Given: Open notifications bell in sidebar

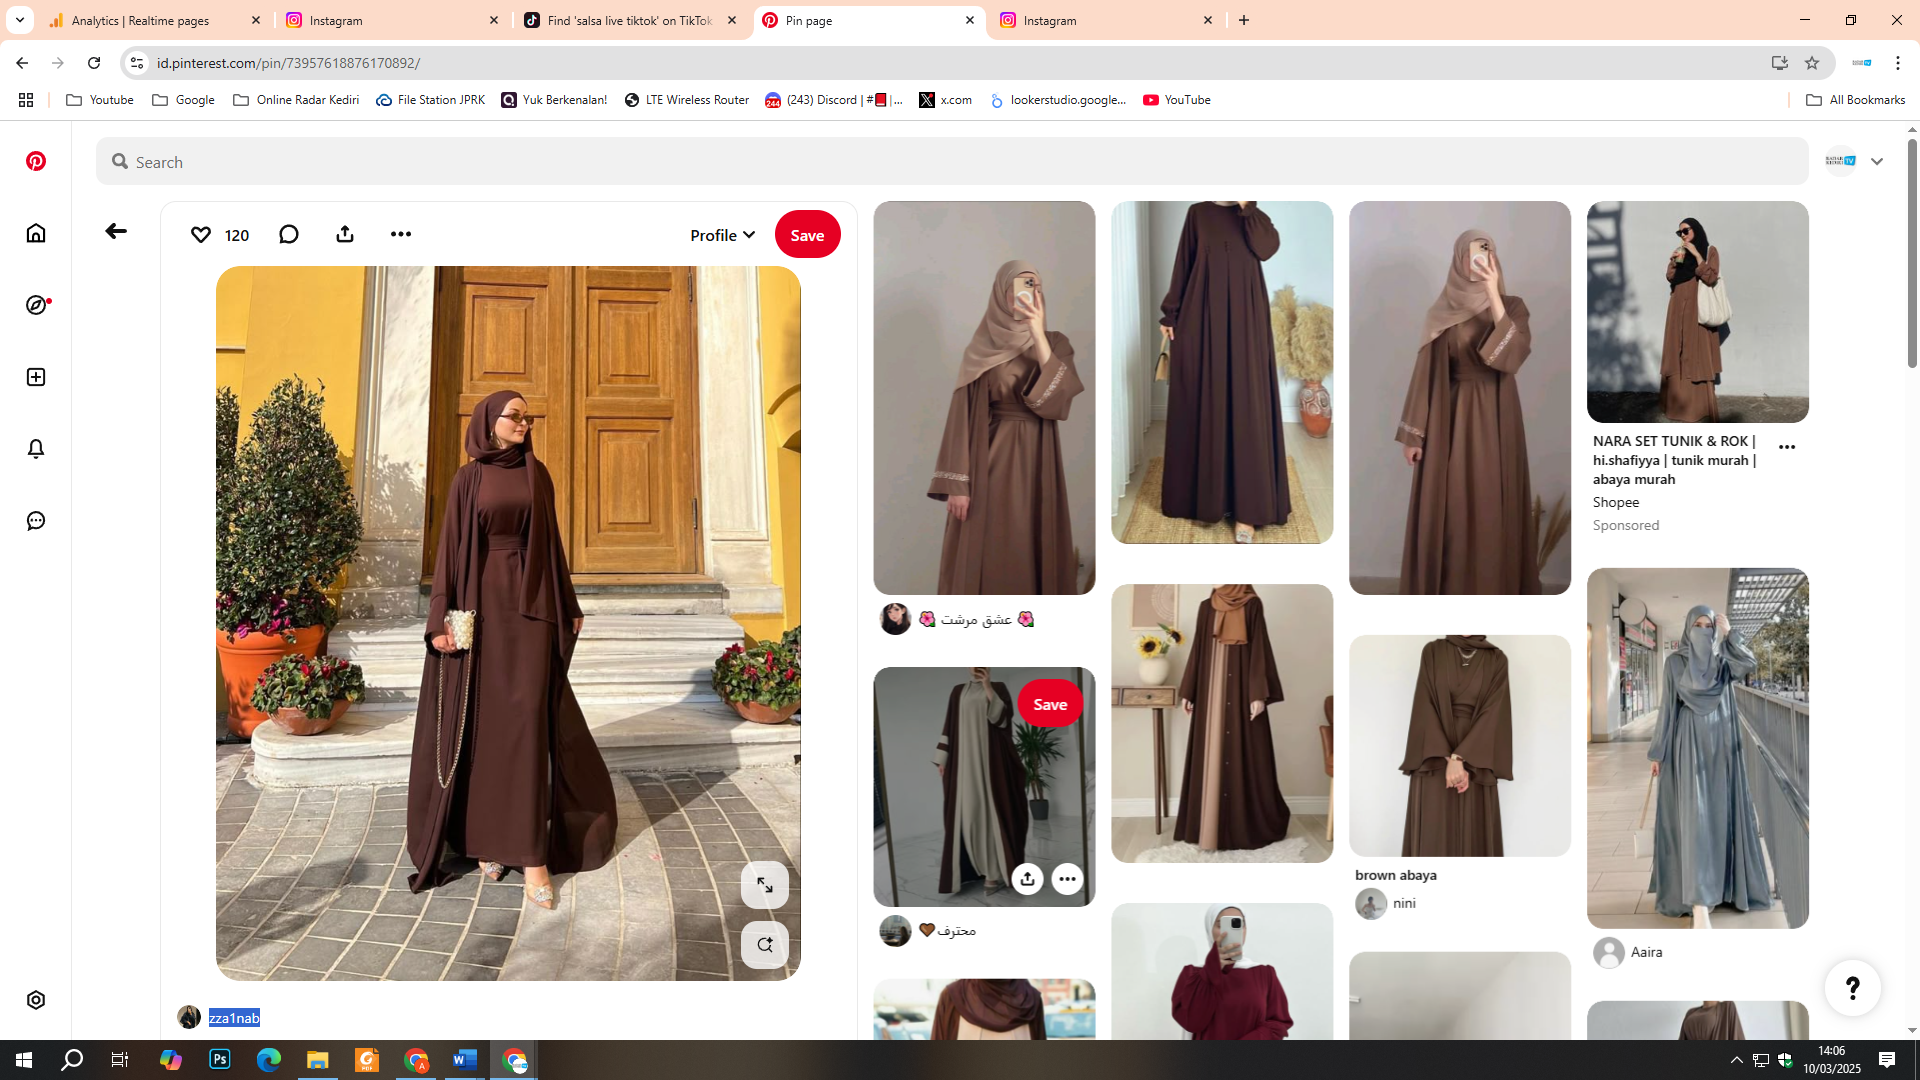Looking at the screenshot, I should [36, 449].
